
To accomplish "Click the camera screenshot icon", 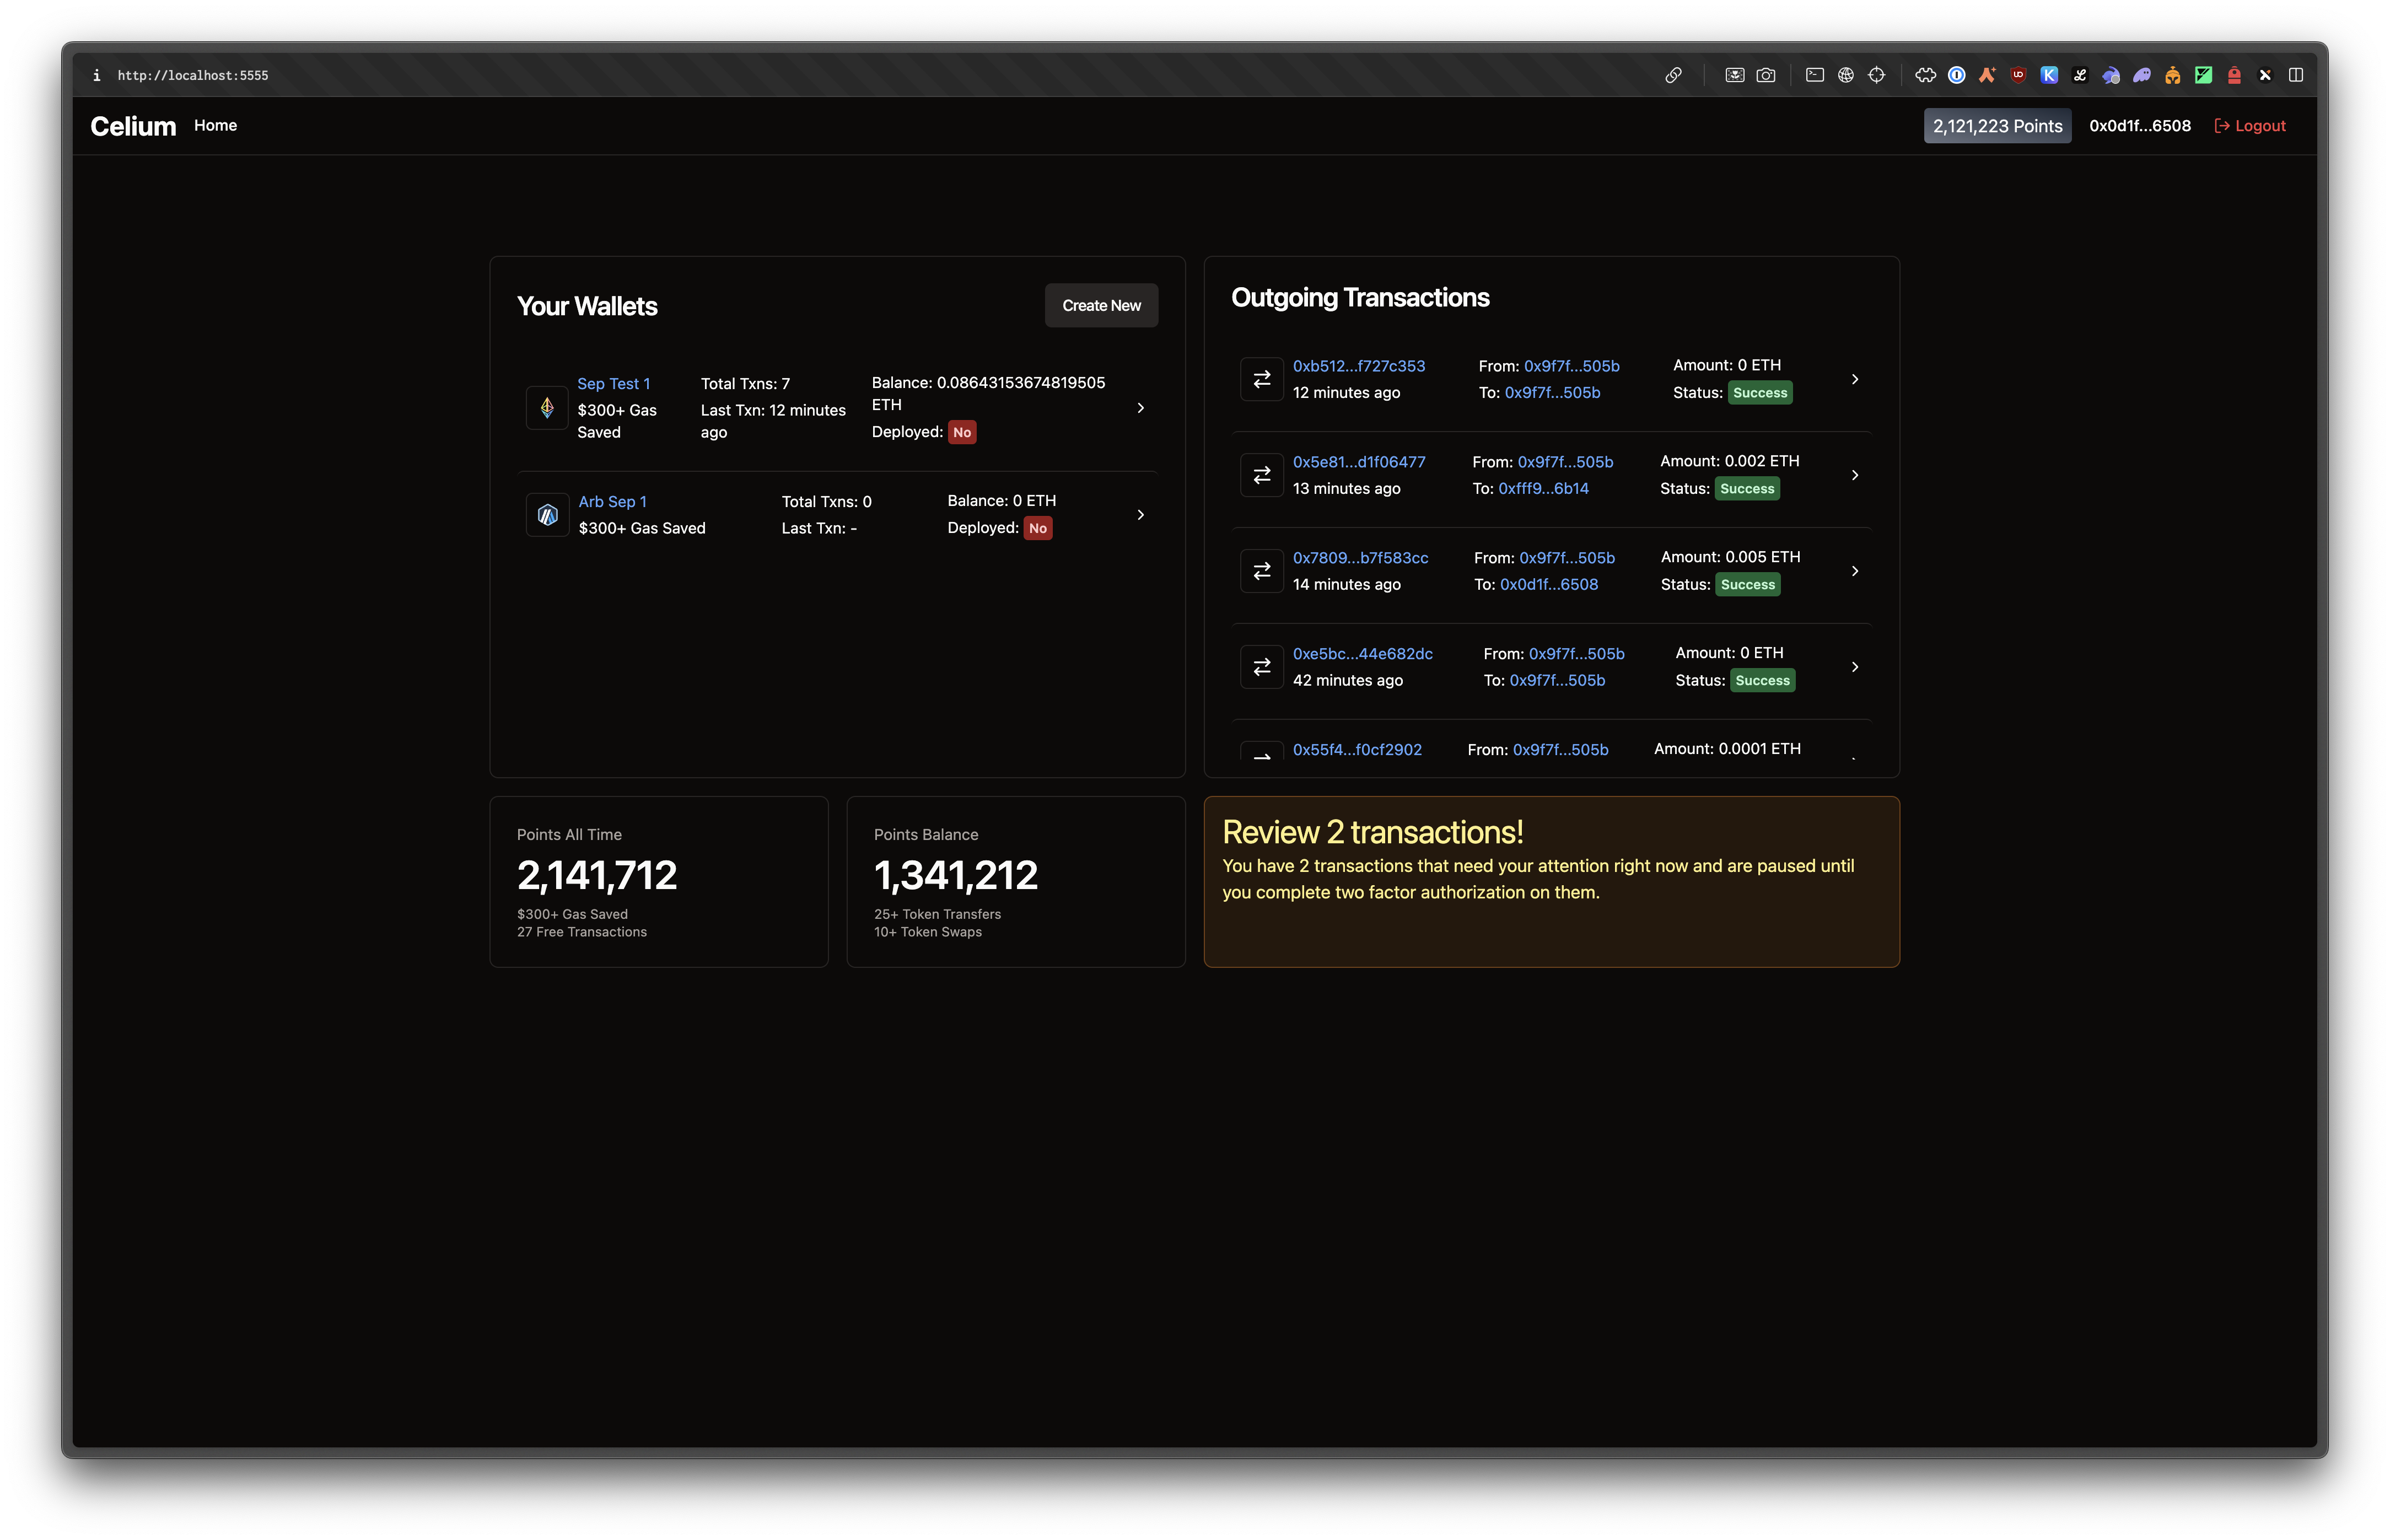I will 1766,75.
